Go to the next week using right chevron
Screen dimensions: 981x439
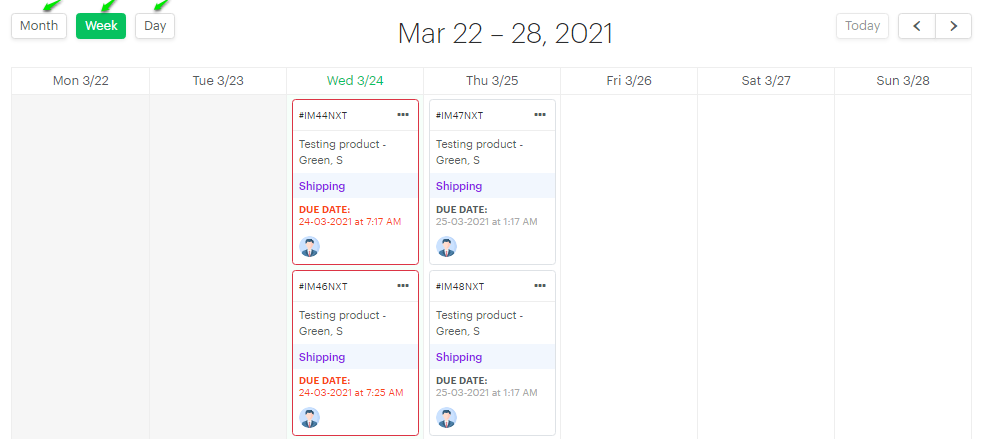click(x=953, y=26)
